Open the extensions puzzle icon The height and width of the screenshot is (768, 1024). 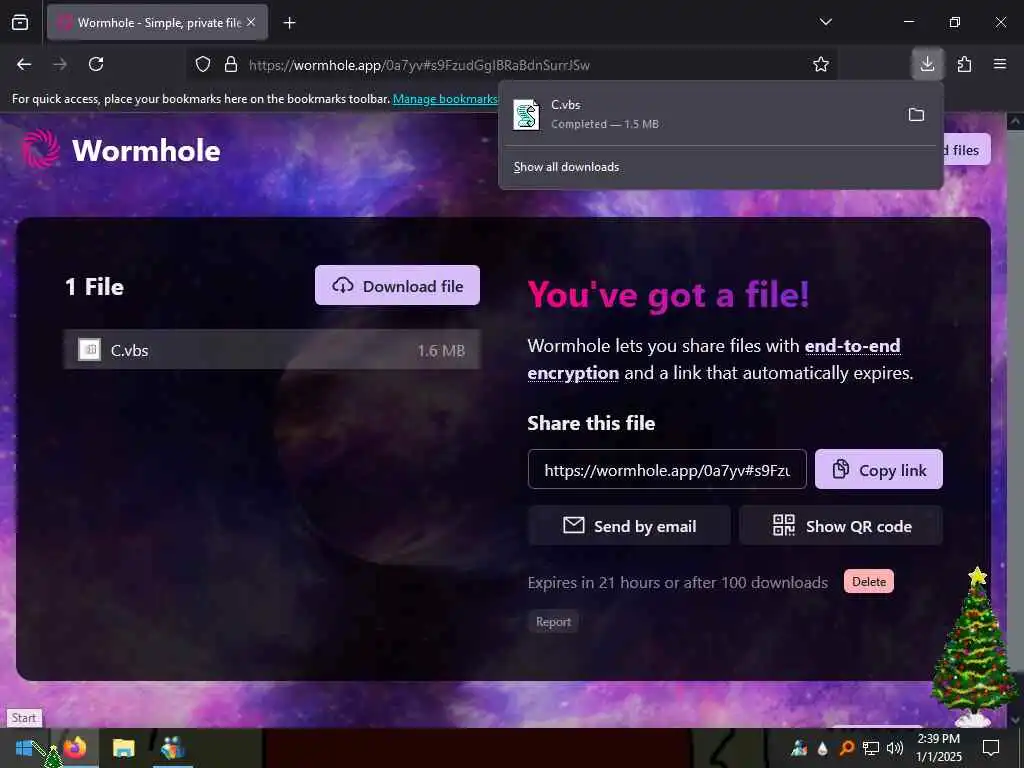[x=964, y=64]
